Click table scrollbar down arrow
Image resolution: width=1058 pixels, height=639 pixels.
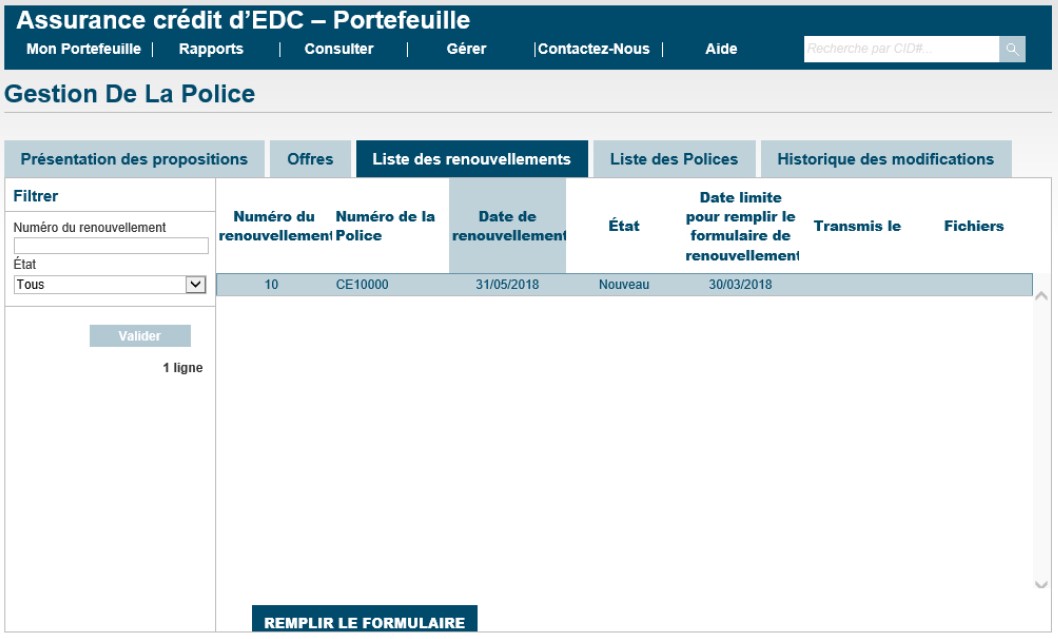coord(1041,584)
